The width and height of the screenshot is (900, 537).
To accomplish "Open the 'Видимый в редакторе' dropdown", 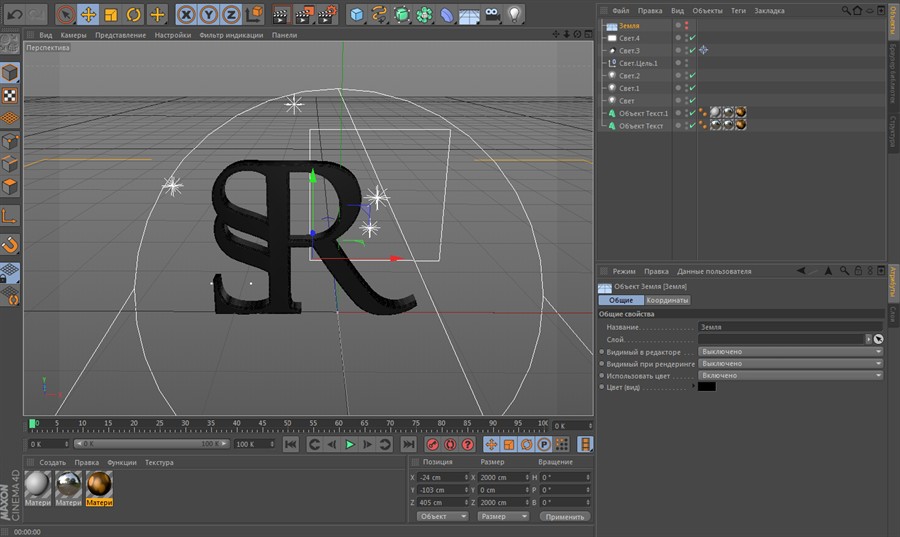I will click(x=790, y=352).
